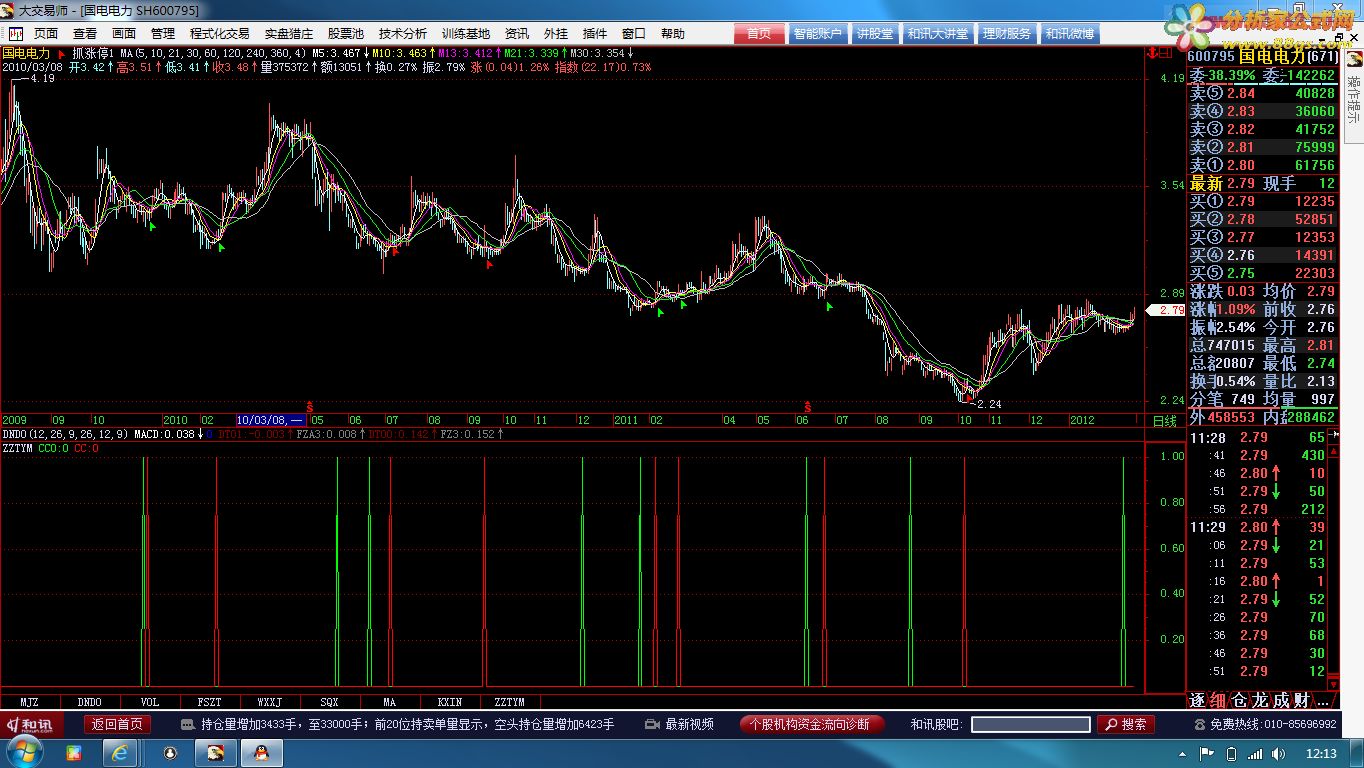
Task: Click 个股机构资金流向诊断 button
Action: coord(810,724)
